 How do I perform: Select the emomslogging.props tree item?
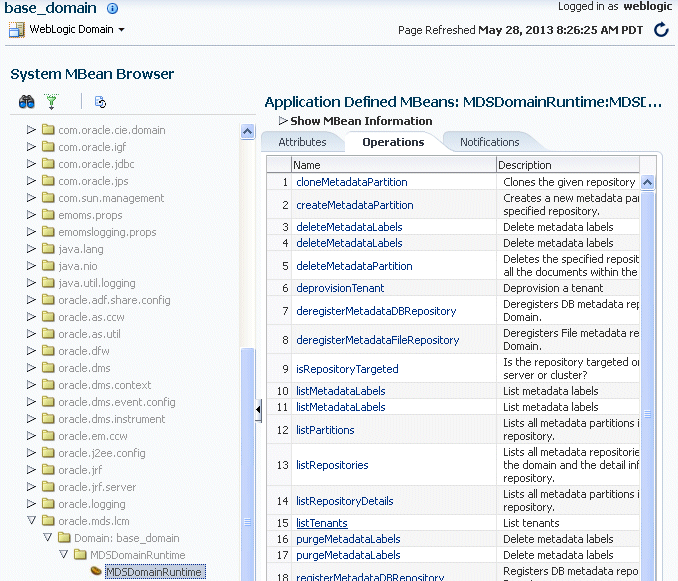pos(107,231)
